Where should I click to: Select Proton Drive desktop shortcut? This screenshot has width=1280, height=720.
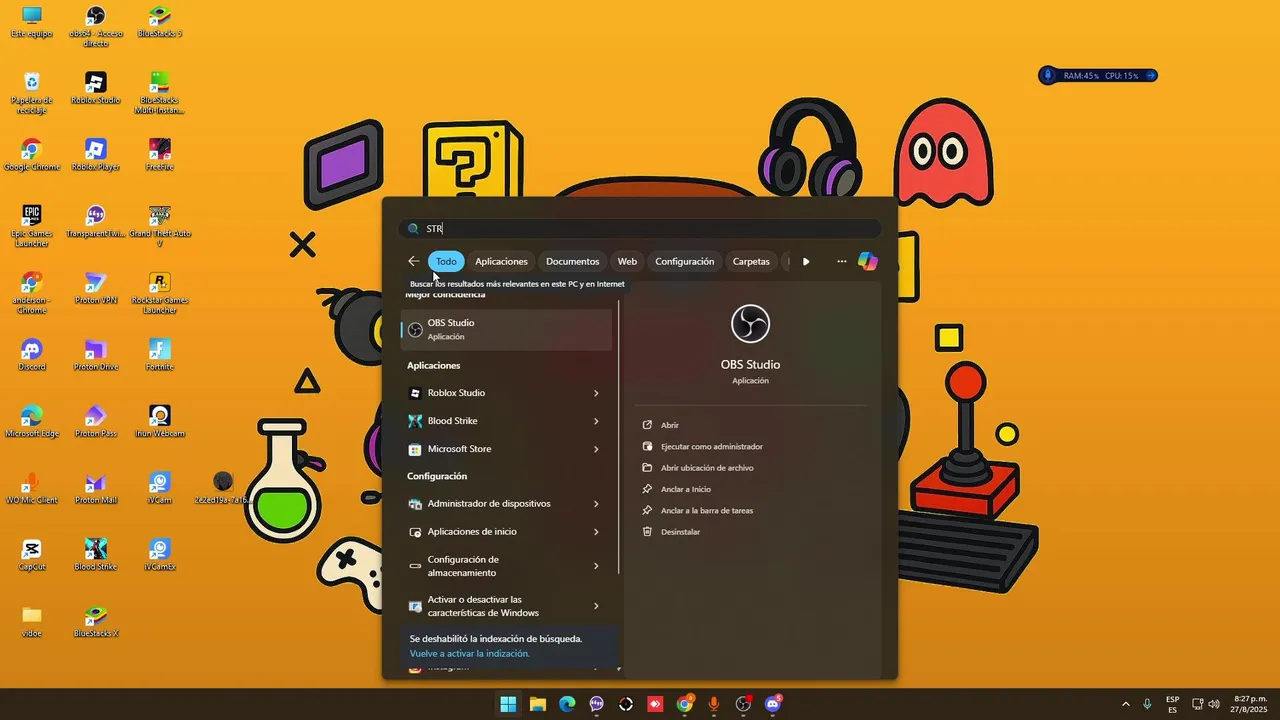[x=95, y=355]
